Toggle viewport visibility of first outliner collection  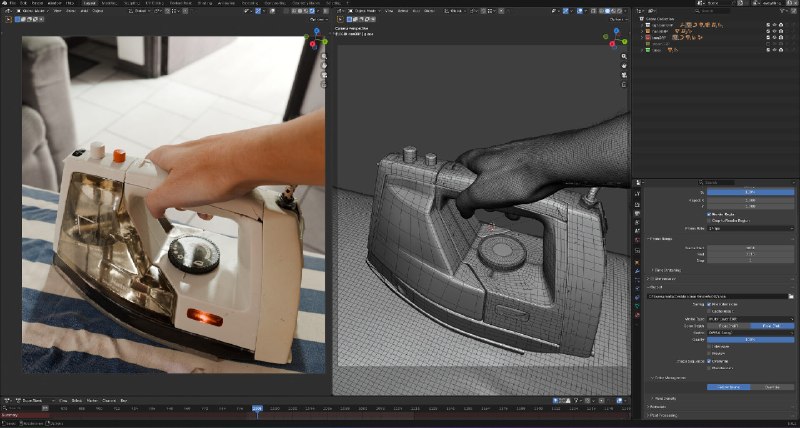coord(774,24)
